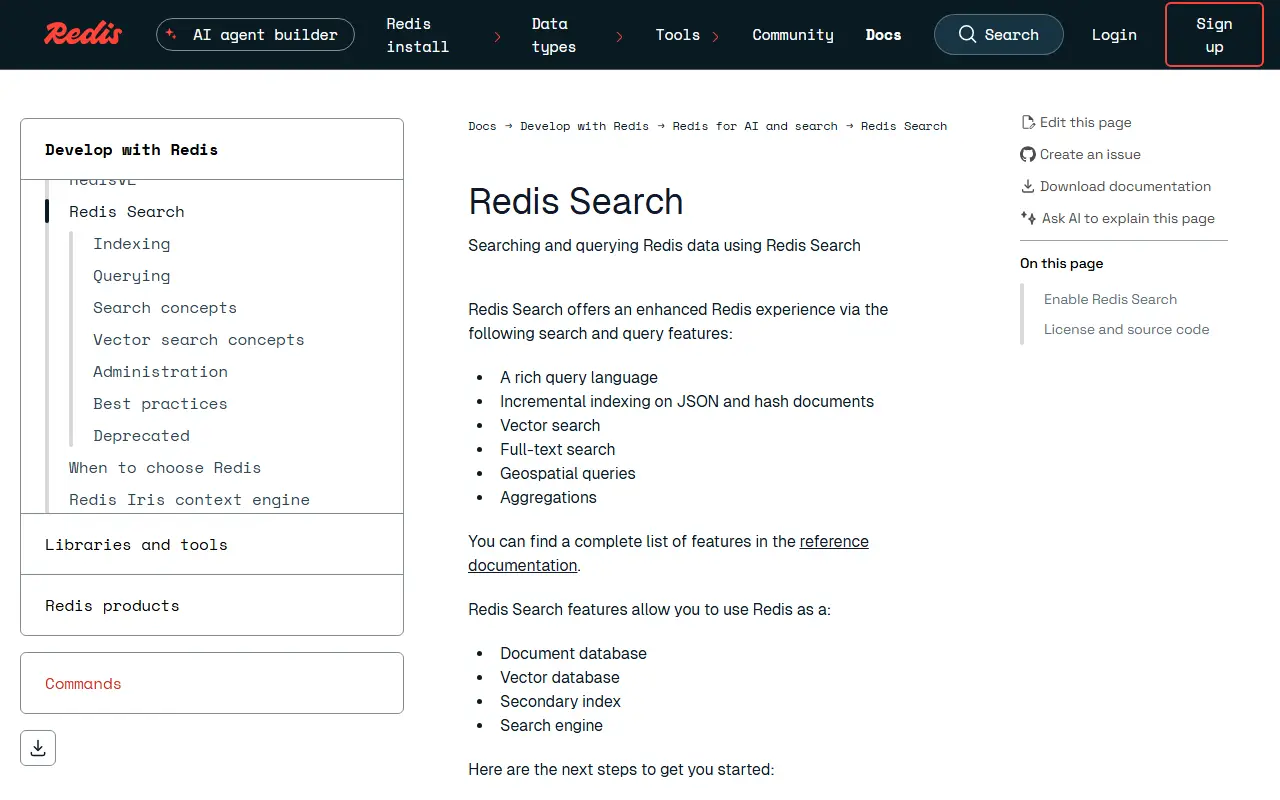Viewport: 1280px width, 800px height.
Task: Expand the Tools menu chevron
Action: (716, 37)
